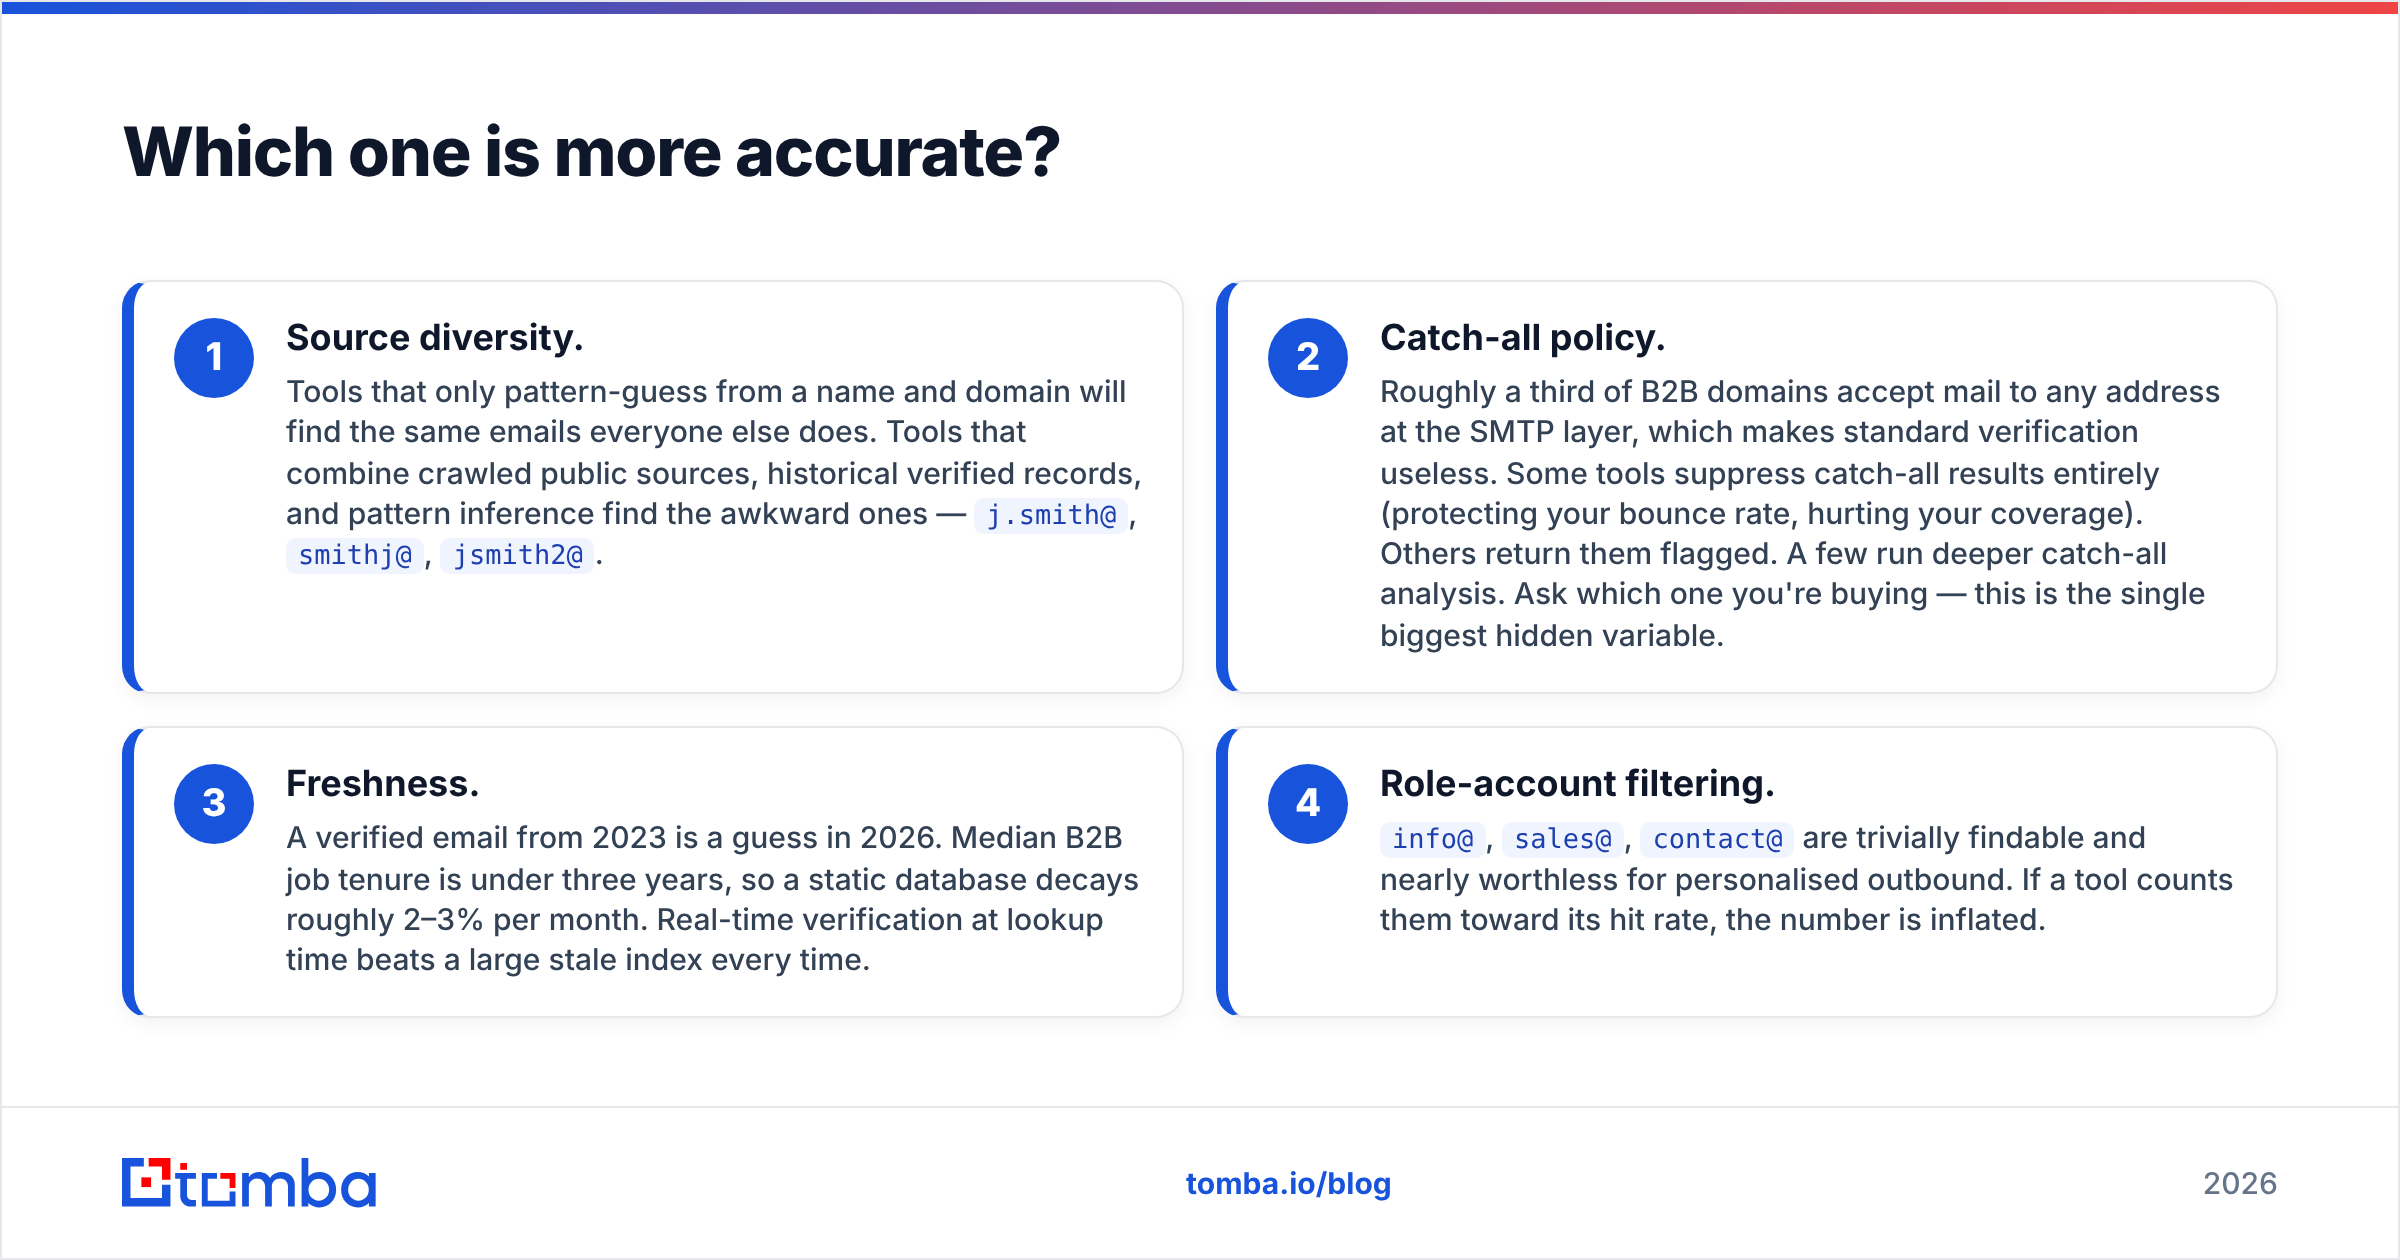Select the Role-account filtering heading
Image resolution: width=2400 pixels, height=1260 pixels.
point(1577,784)
